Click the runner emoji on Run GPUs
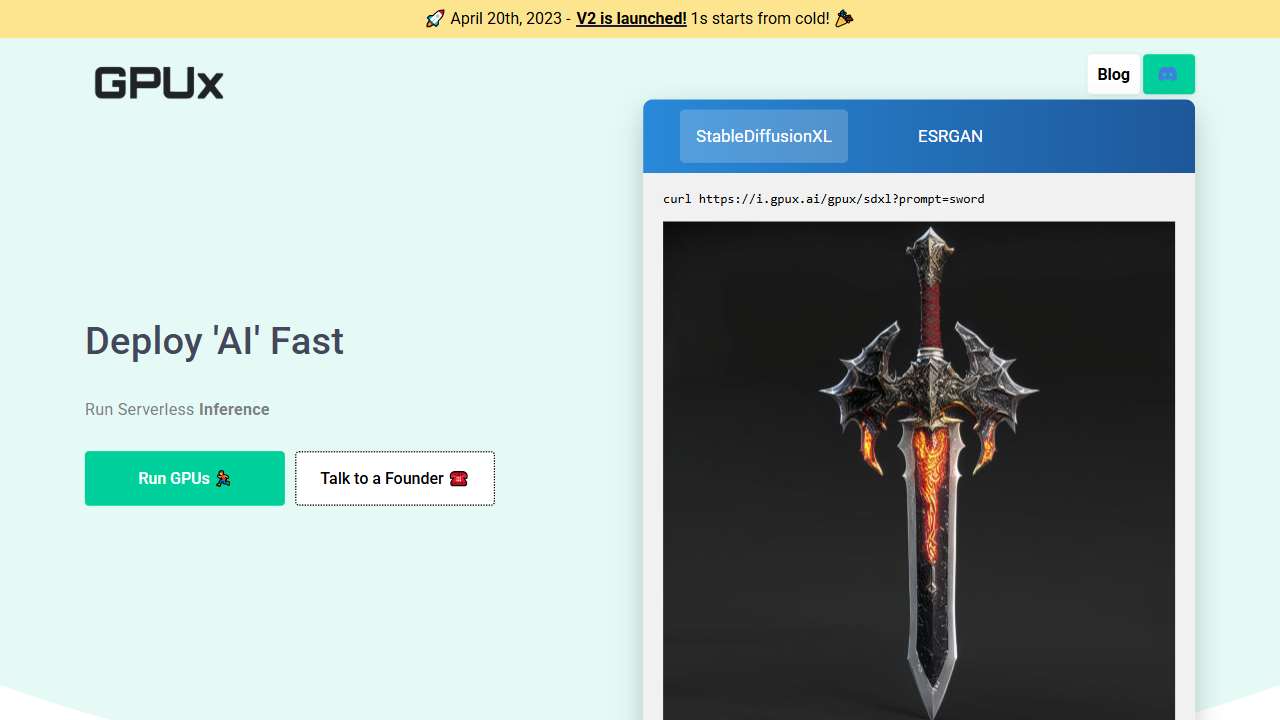 223,478
